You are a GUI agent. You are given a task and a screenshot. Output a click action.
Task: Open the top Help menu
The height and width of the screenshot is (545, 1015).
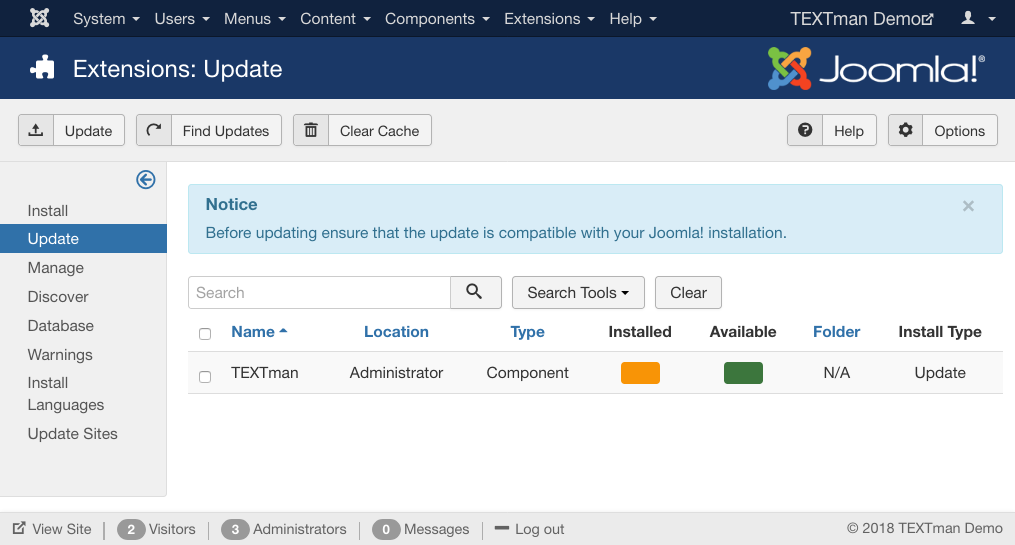coord(632,19)
